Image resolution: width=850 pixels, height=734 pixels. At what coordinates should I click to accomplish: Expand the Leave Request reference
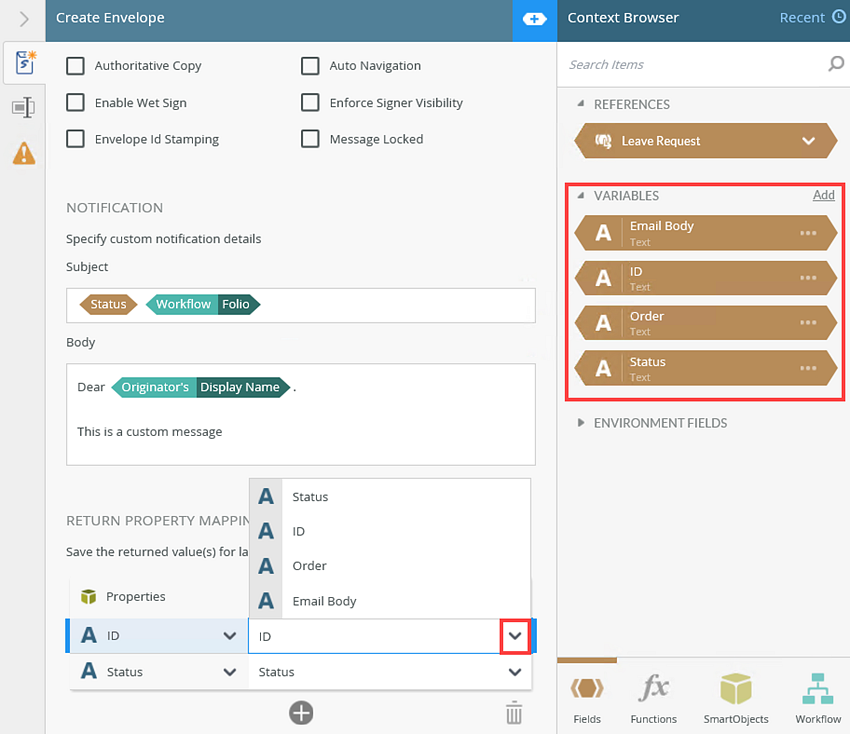pos(809,141)
